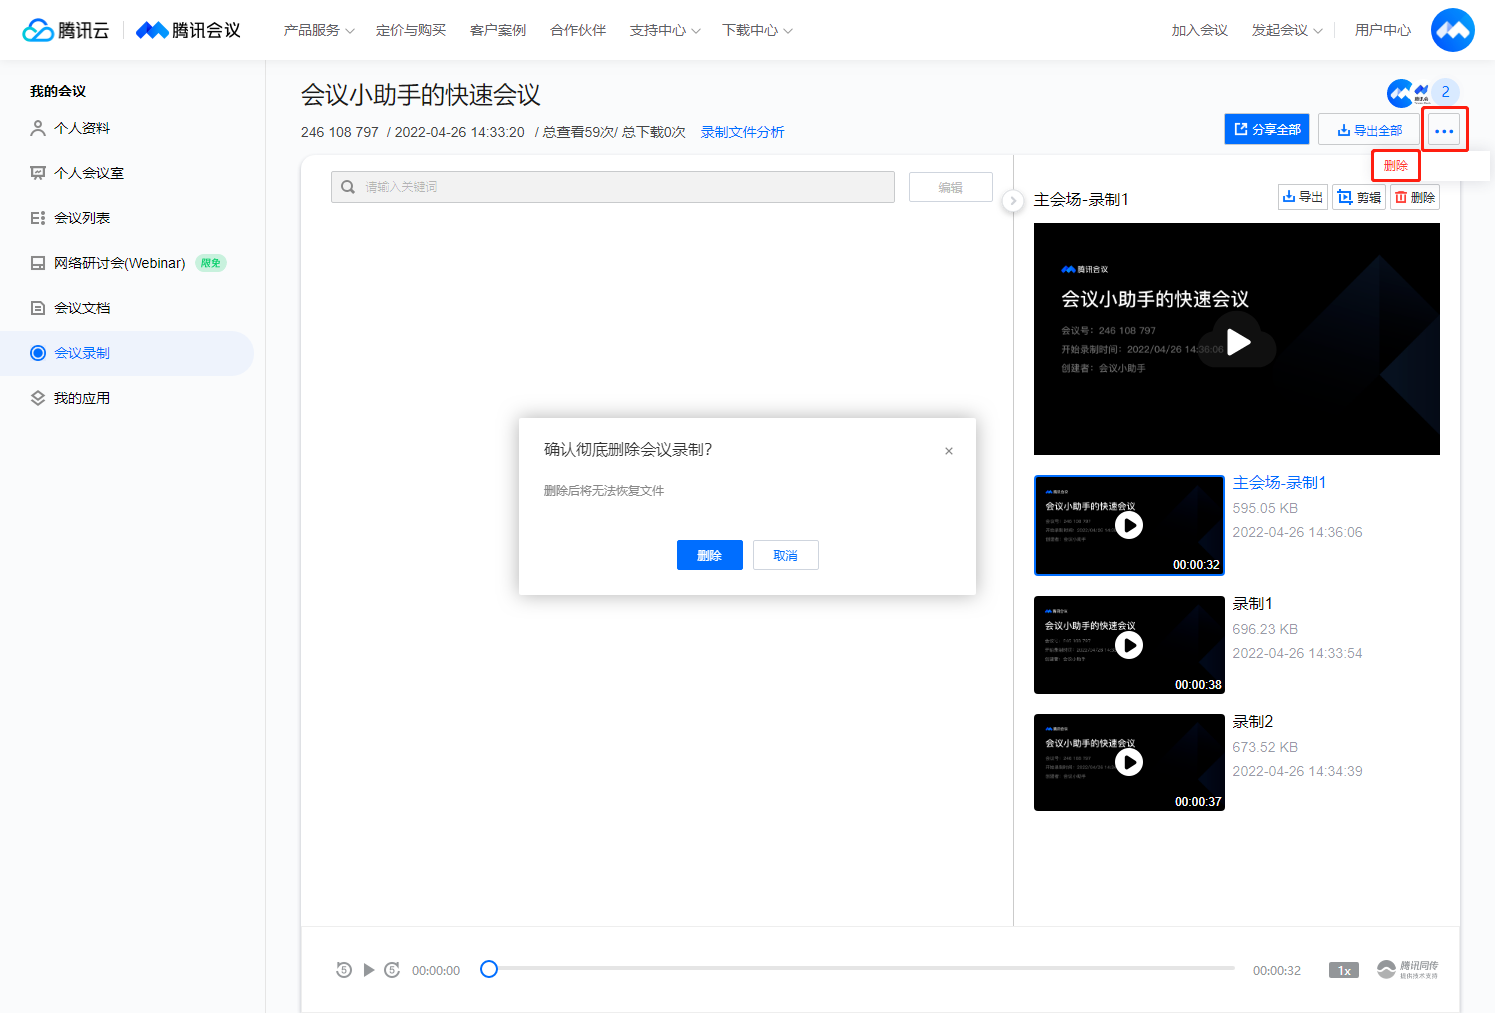Click the 编辑 button beside search

(x=950, y=187)
